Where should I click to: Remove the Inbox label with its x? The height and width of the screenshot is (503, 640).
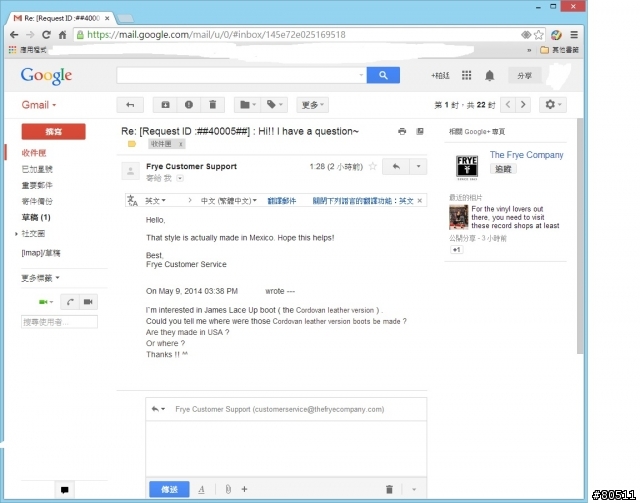click(181, 144)
